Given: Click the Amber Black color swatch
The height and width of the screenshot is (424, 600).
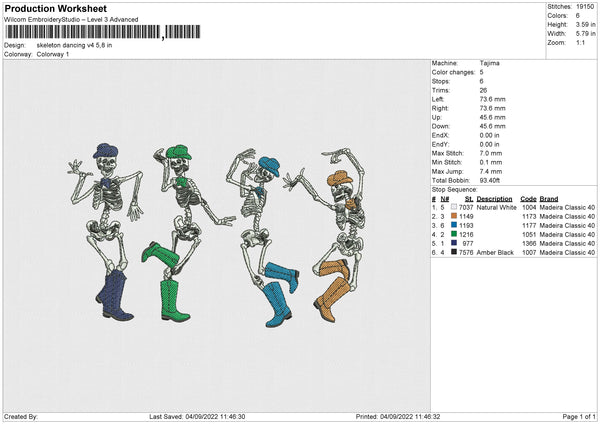Looking at the screenshot, I should [x=454, y=252].
